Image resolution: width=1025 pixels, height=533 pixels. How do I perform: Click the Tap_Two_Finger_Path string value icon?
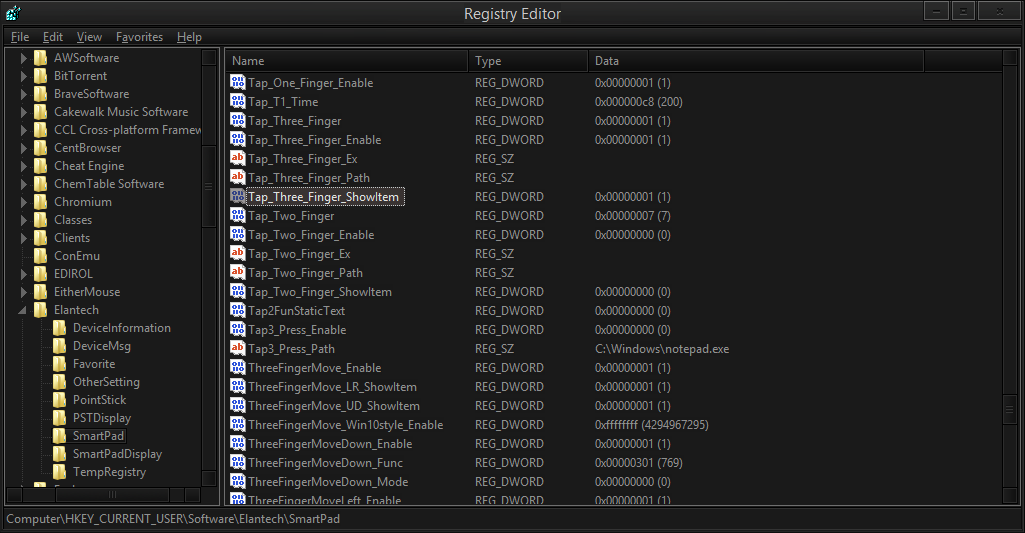tap(238, 273)
